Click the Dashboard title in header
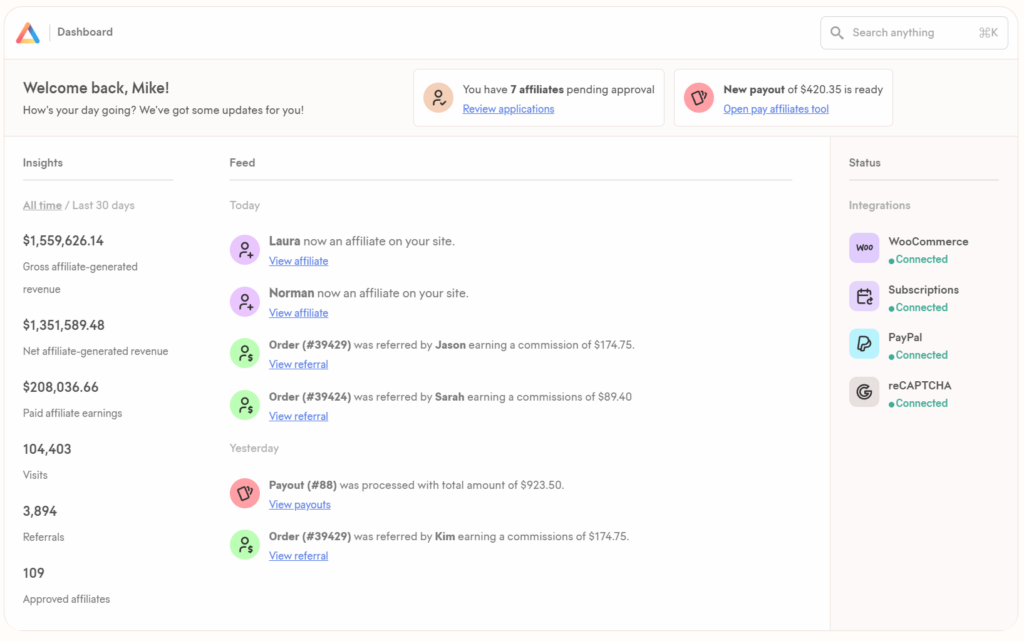This screenshot has width=1024, height=641. tap(85, 32)
